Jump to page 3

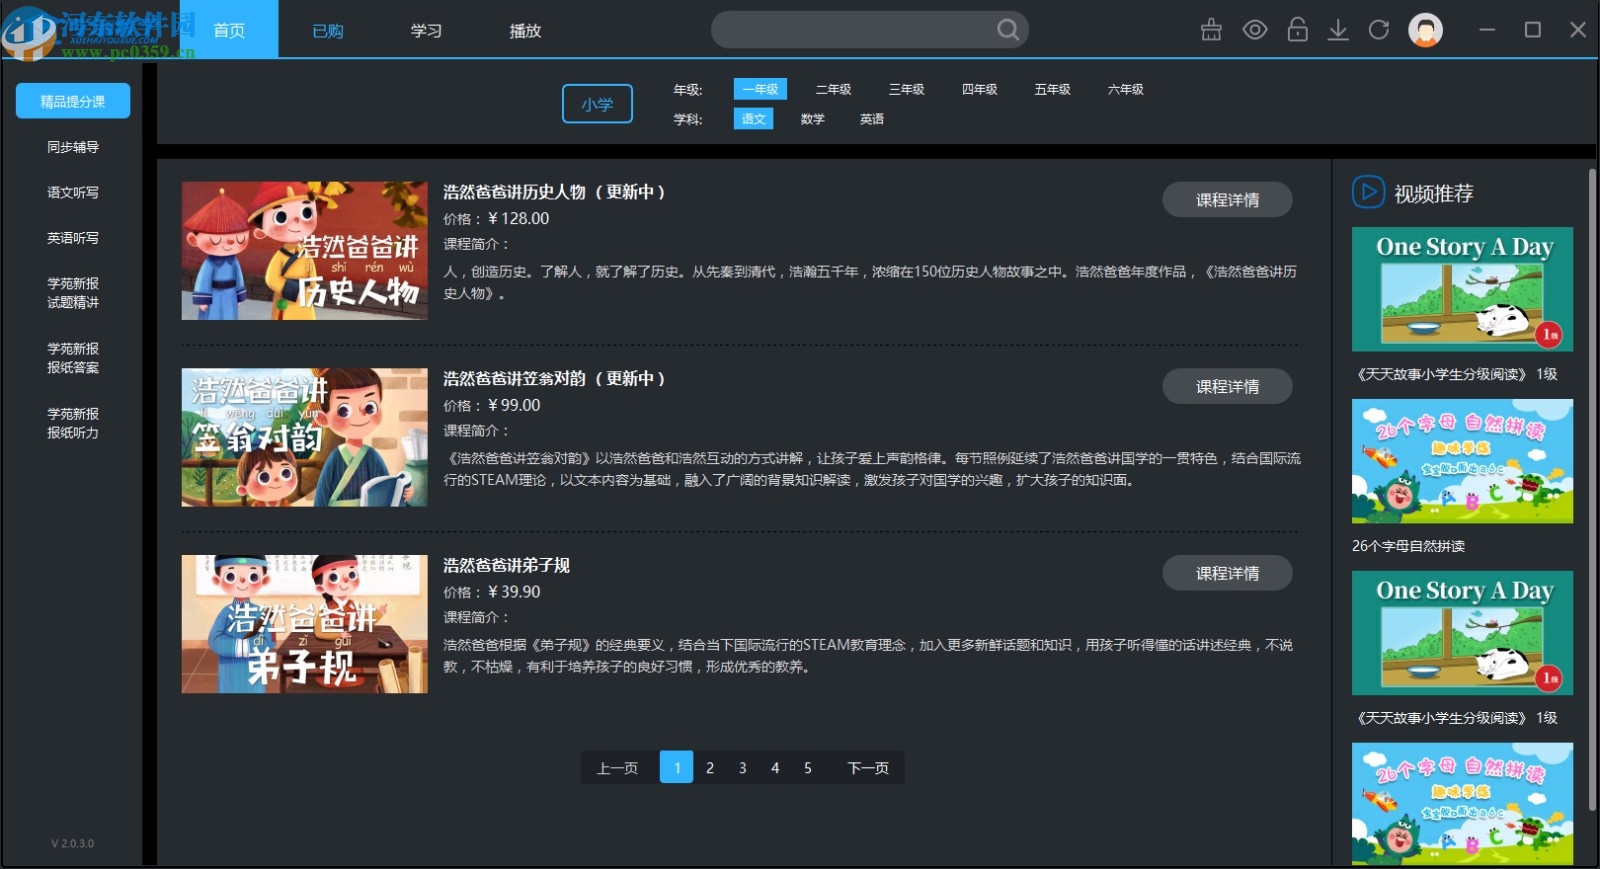(742, 768)
